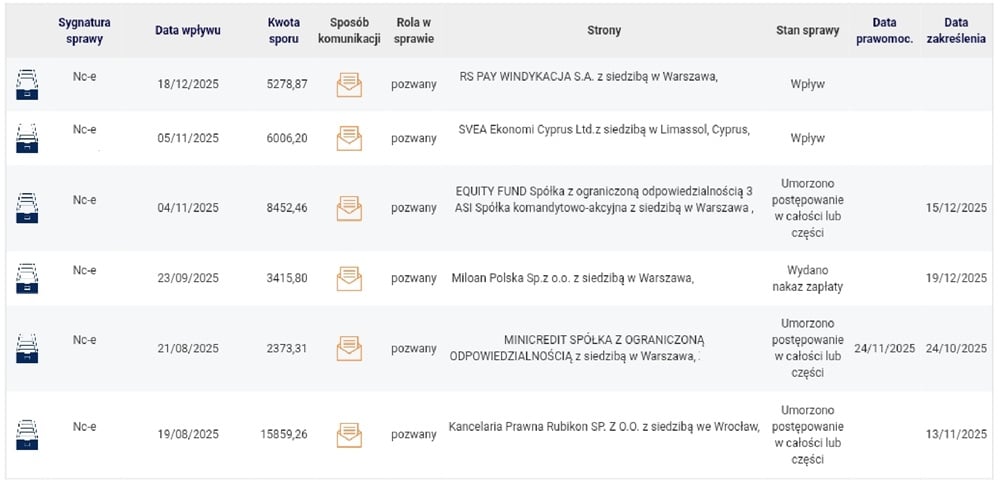Click envelope icon in EQUITY FUND row
The width and height of the screenshot is (1000, 484).
349,208
